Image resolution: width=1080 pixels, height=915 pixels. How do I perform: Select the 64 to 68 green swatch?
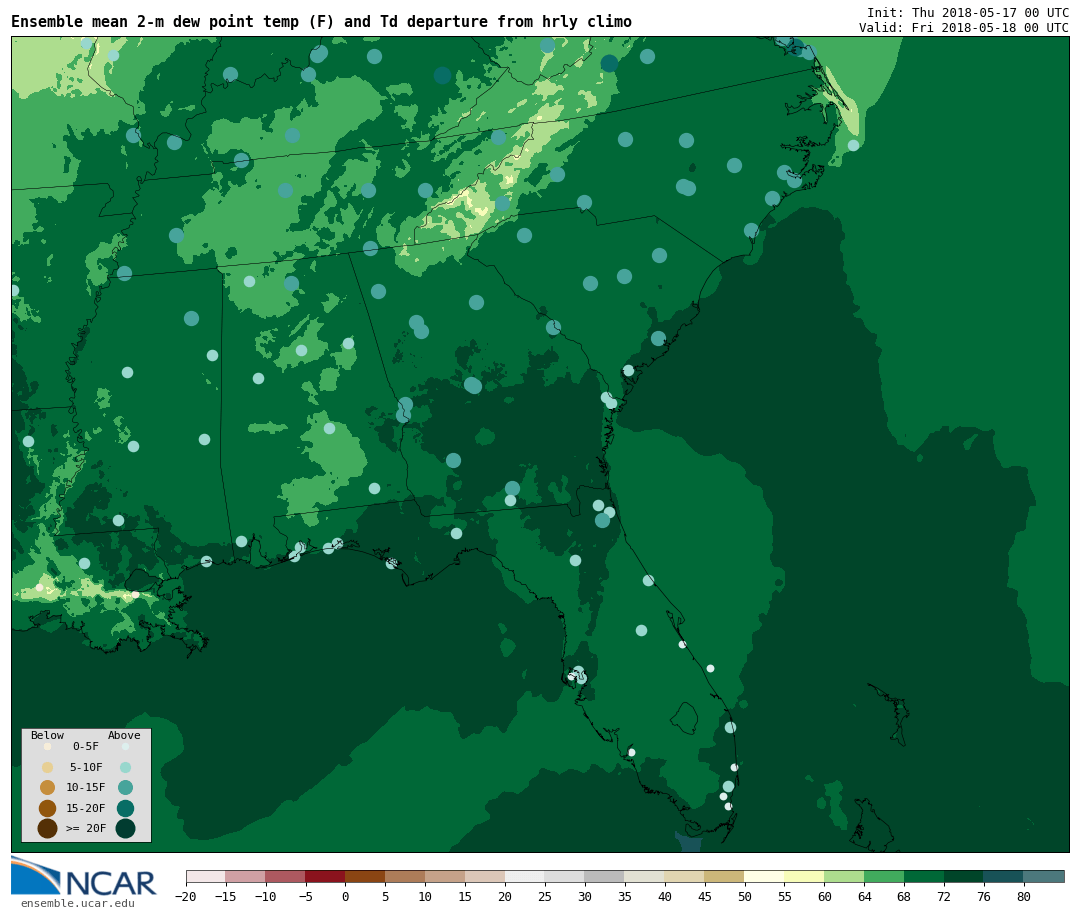pos(884,876)
